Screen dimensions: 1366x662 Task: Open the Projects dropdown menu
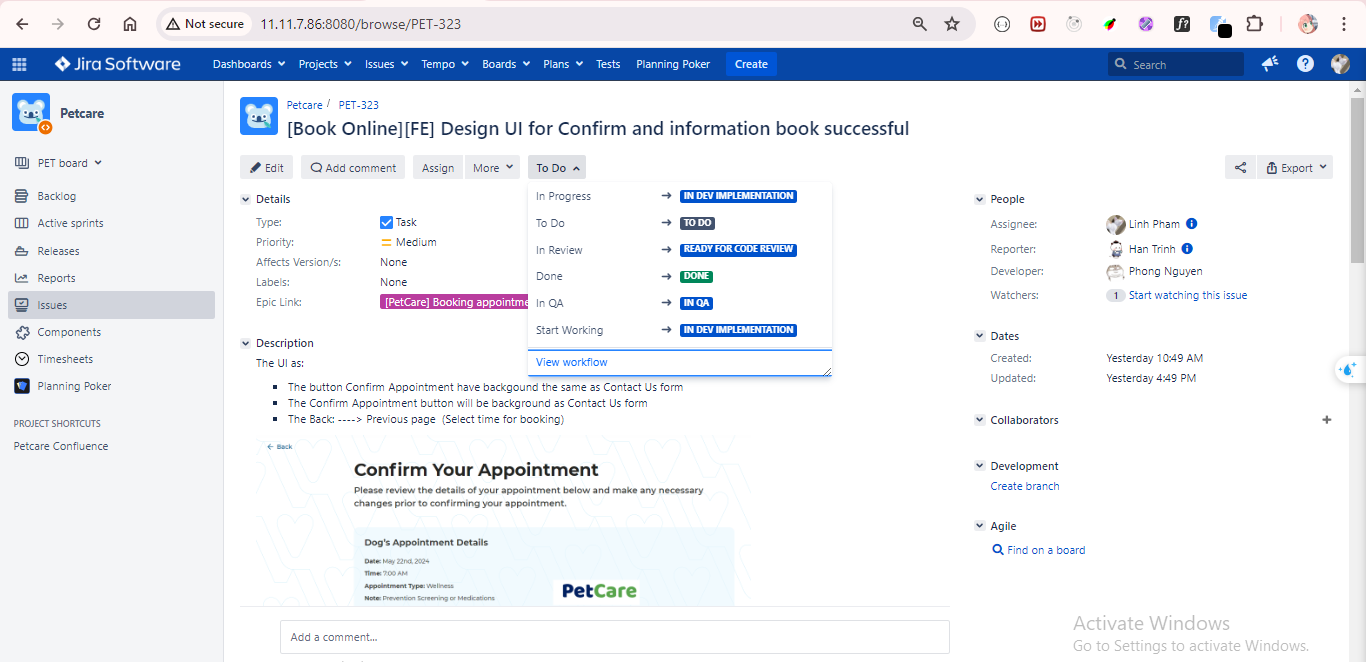click(325, 64)
